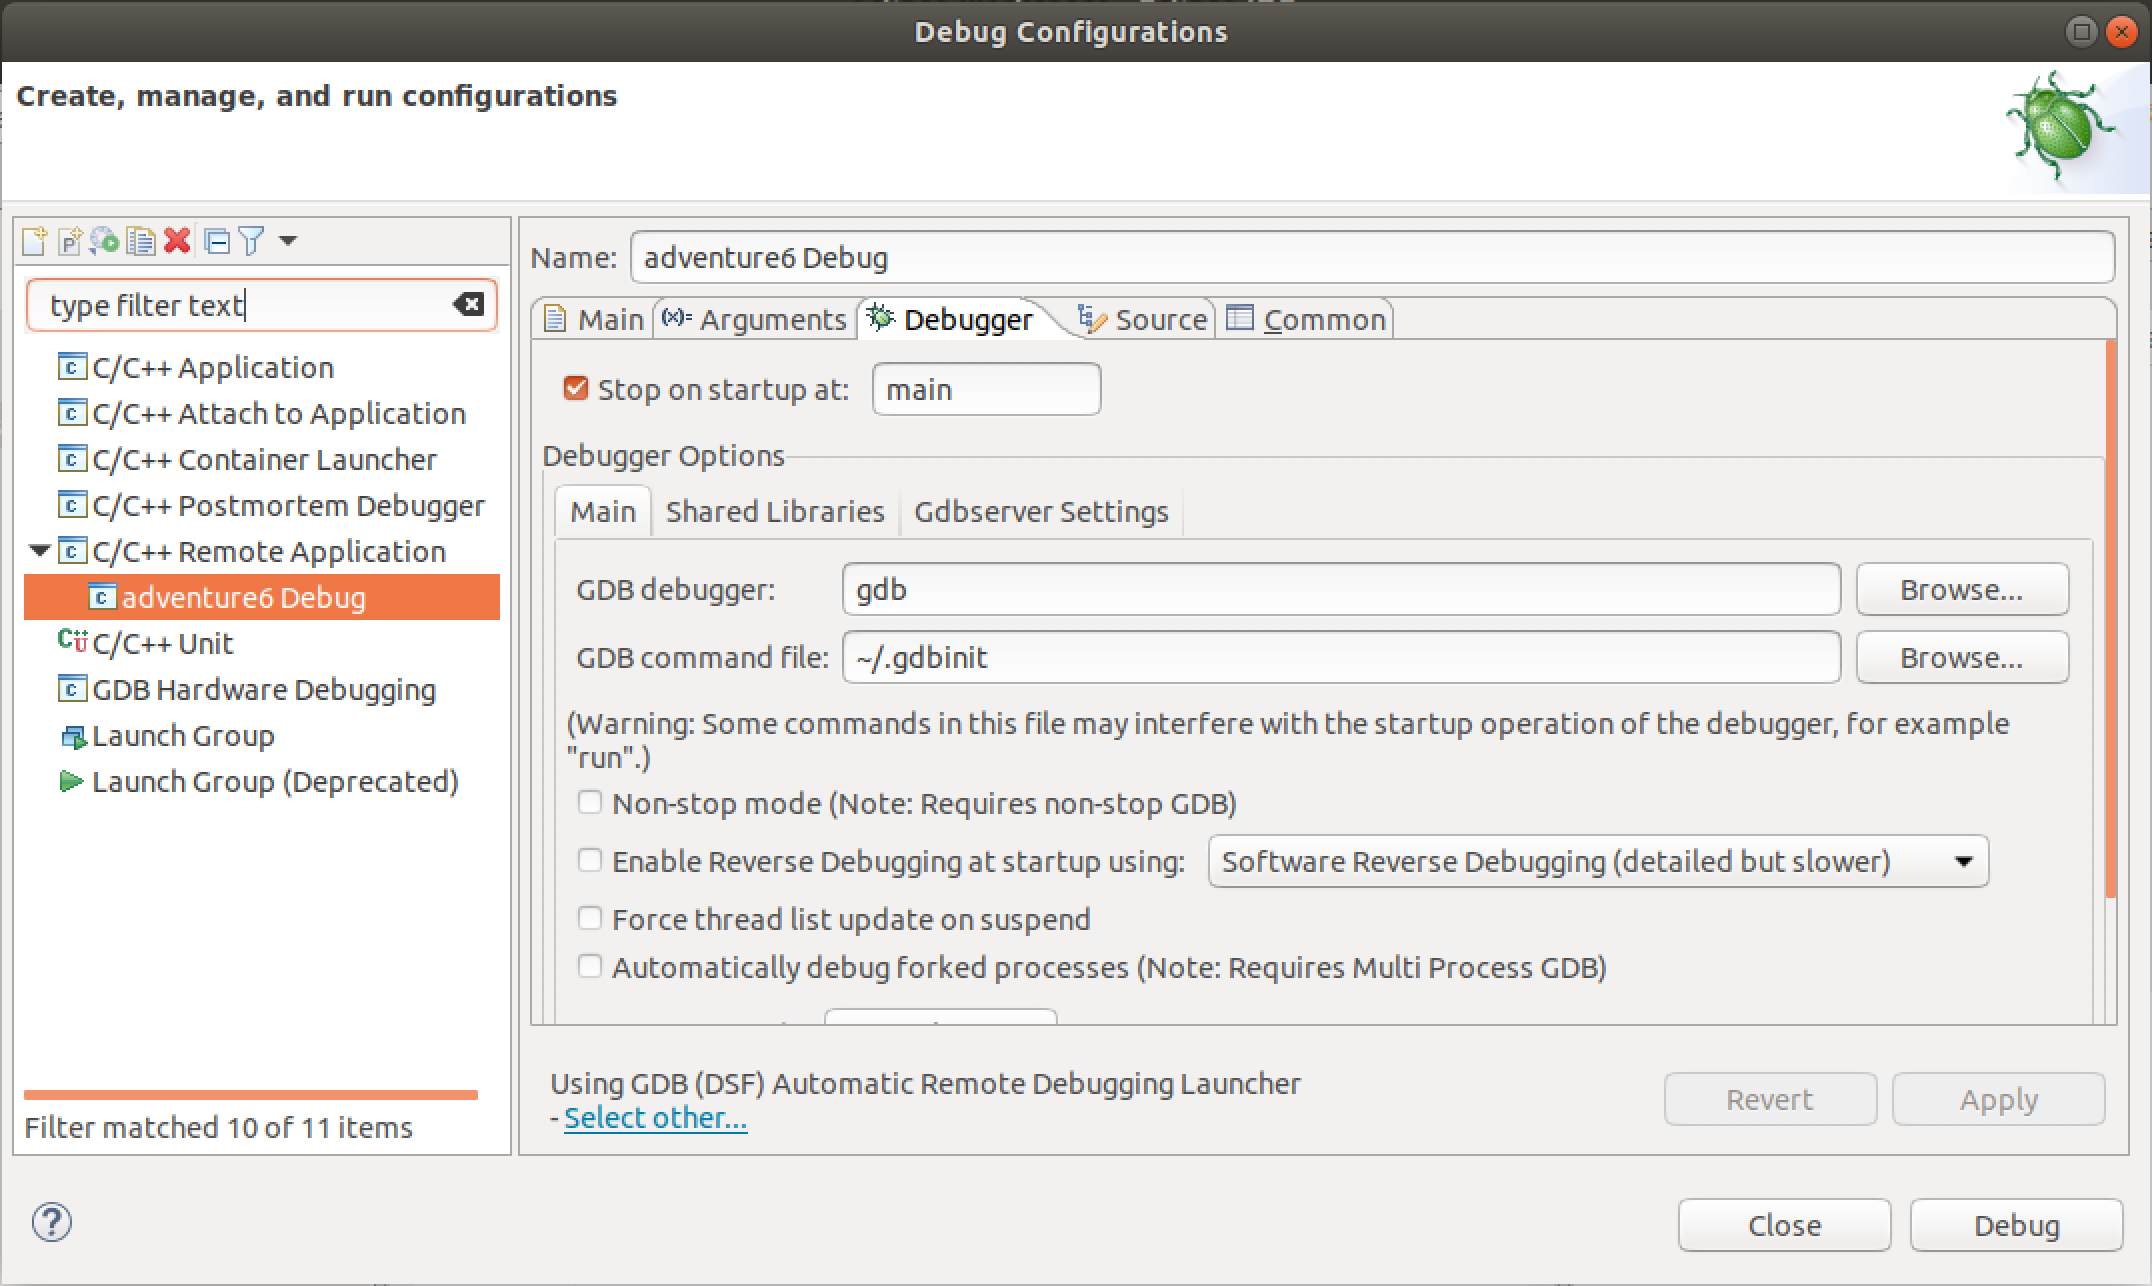
Task: Click the filter funnel icon
Action: point(251,241)
